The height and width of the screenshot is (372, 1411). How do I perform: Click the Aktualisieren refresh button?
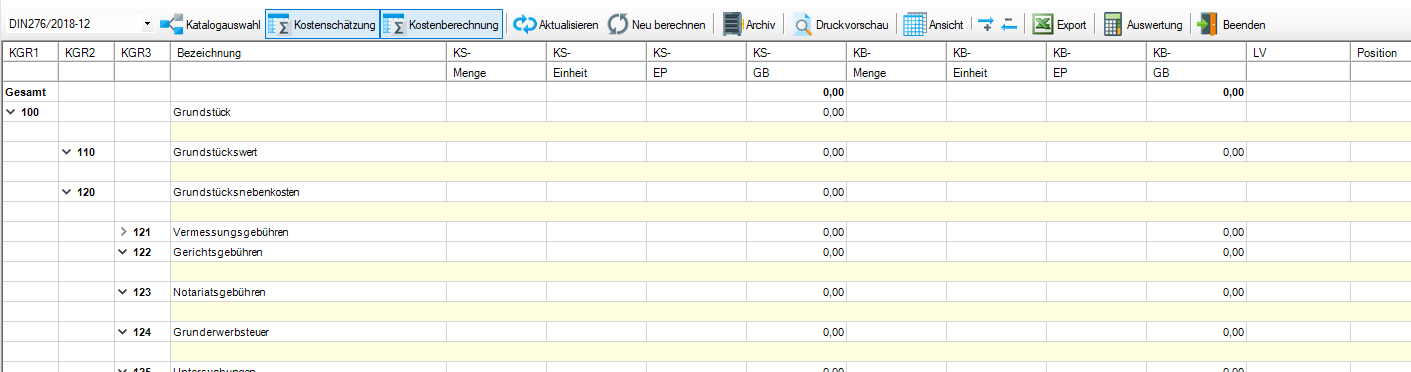click(556, 24)
